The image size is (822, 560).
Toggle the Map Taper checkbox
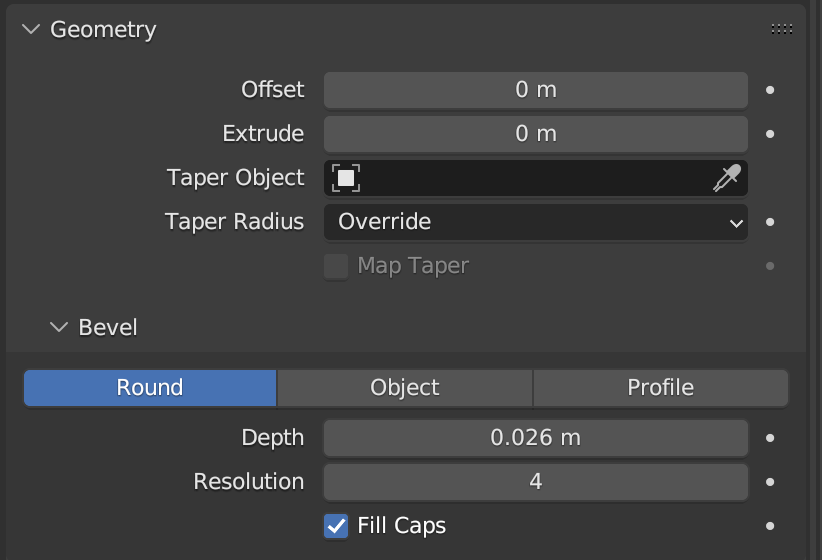coord(336,266)
